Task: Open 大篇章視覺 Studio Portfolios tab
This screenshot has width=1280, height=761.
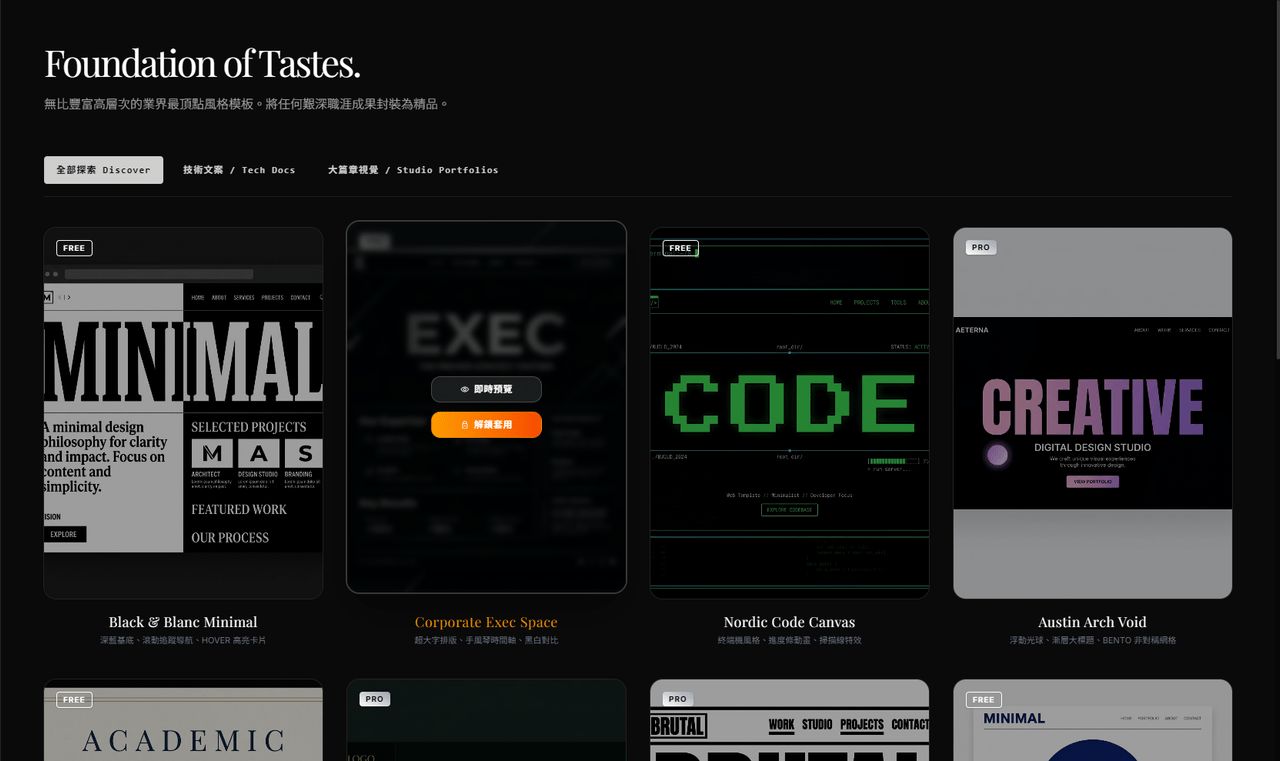Action: pos(413,170)
